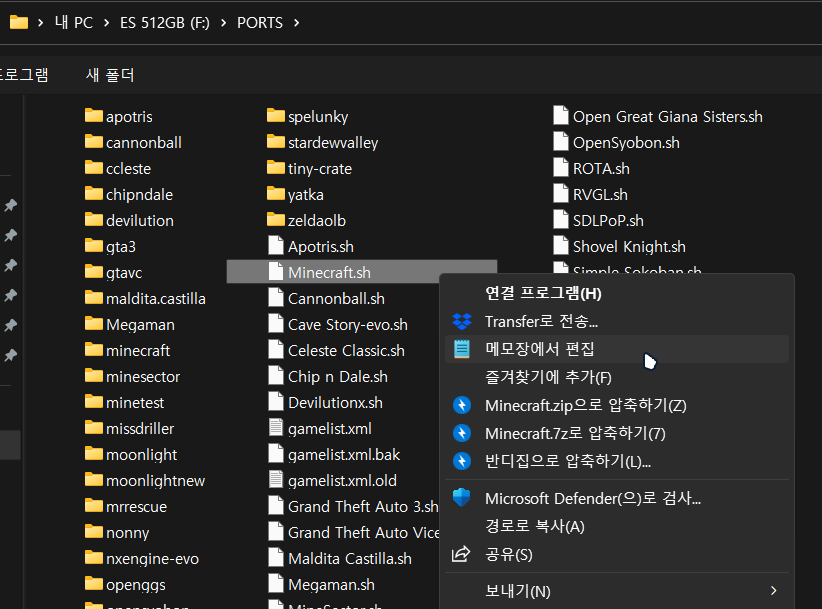
Task: Select the yatka folder icon
Action: (x=276, y=194)
